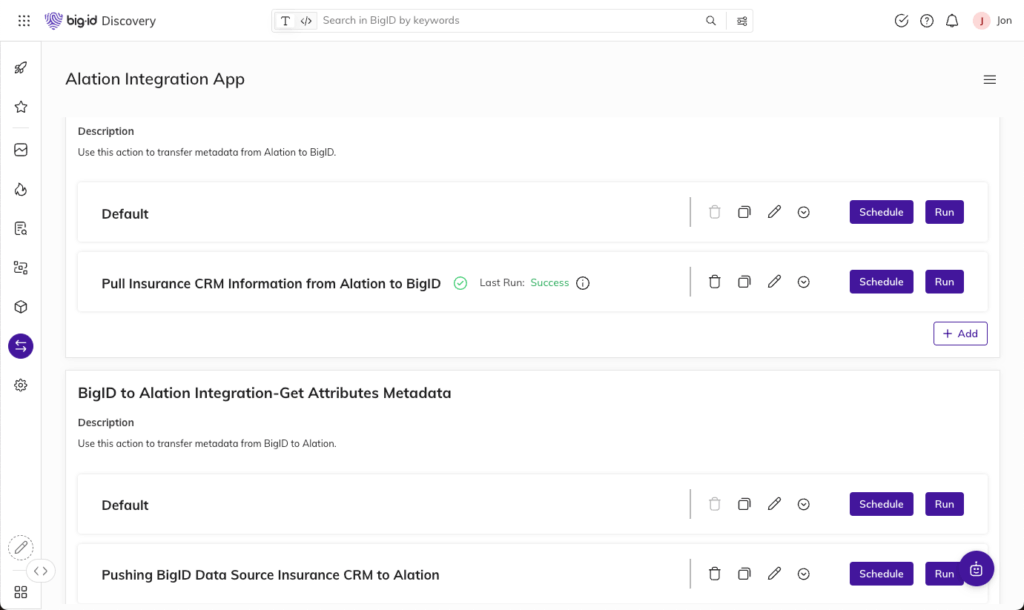1024x610 pixels.
Task: Switch search to text mode toggle
Action: coord(286,21)
